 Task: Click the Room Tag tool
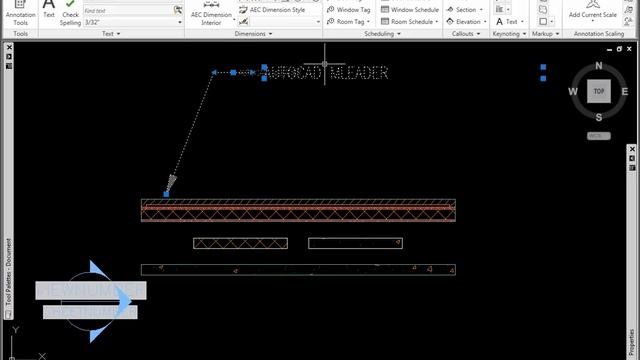tap(345, 22)
